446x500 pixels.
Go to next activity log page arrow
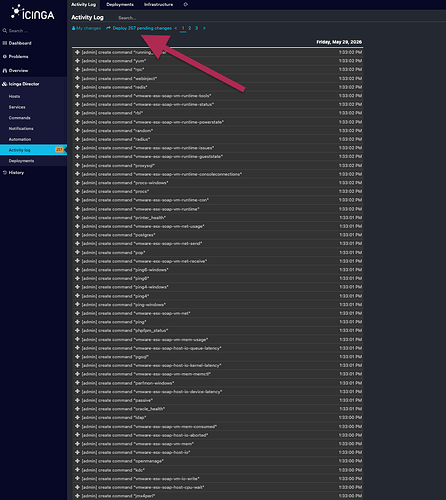[x=204, y=28]
